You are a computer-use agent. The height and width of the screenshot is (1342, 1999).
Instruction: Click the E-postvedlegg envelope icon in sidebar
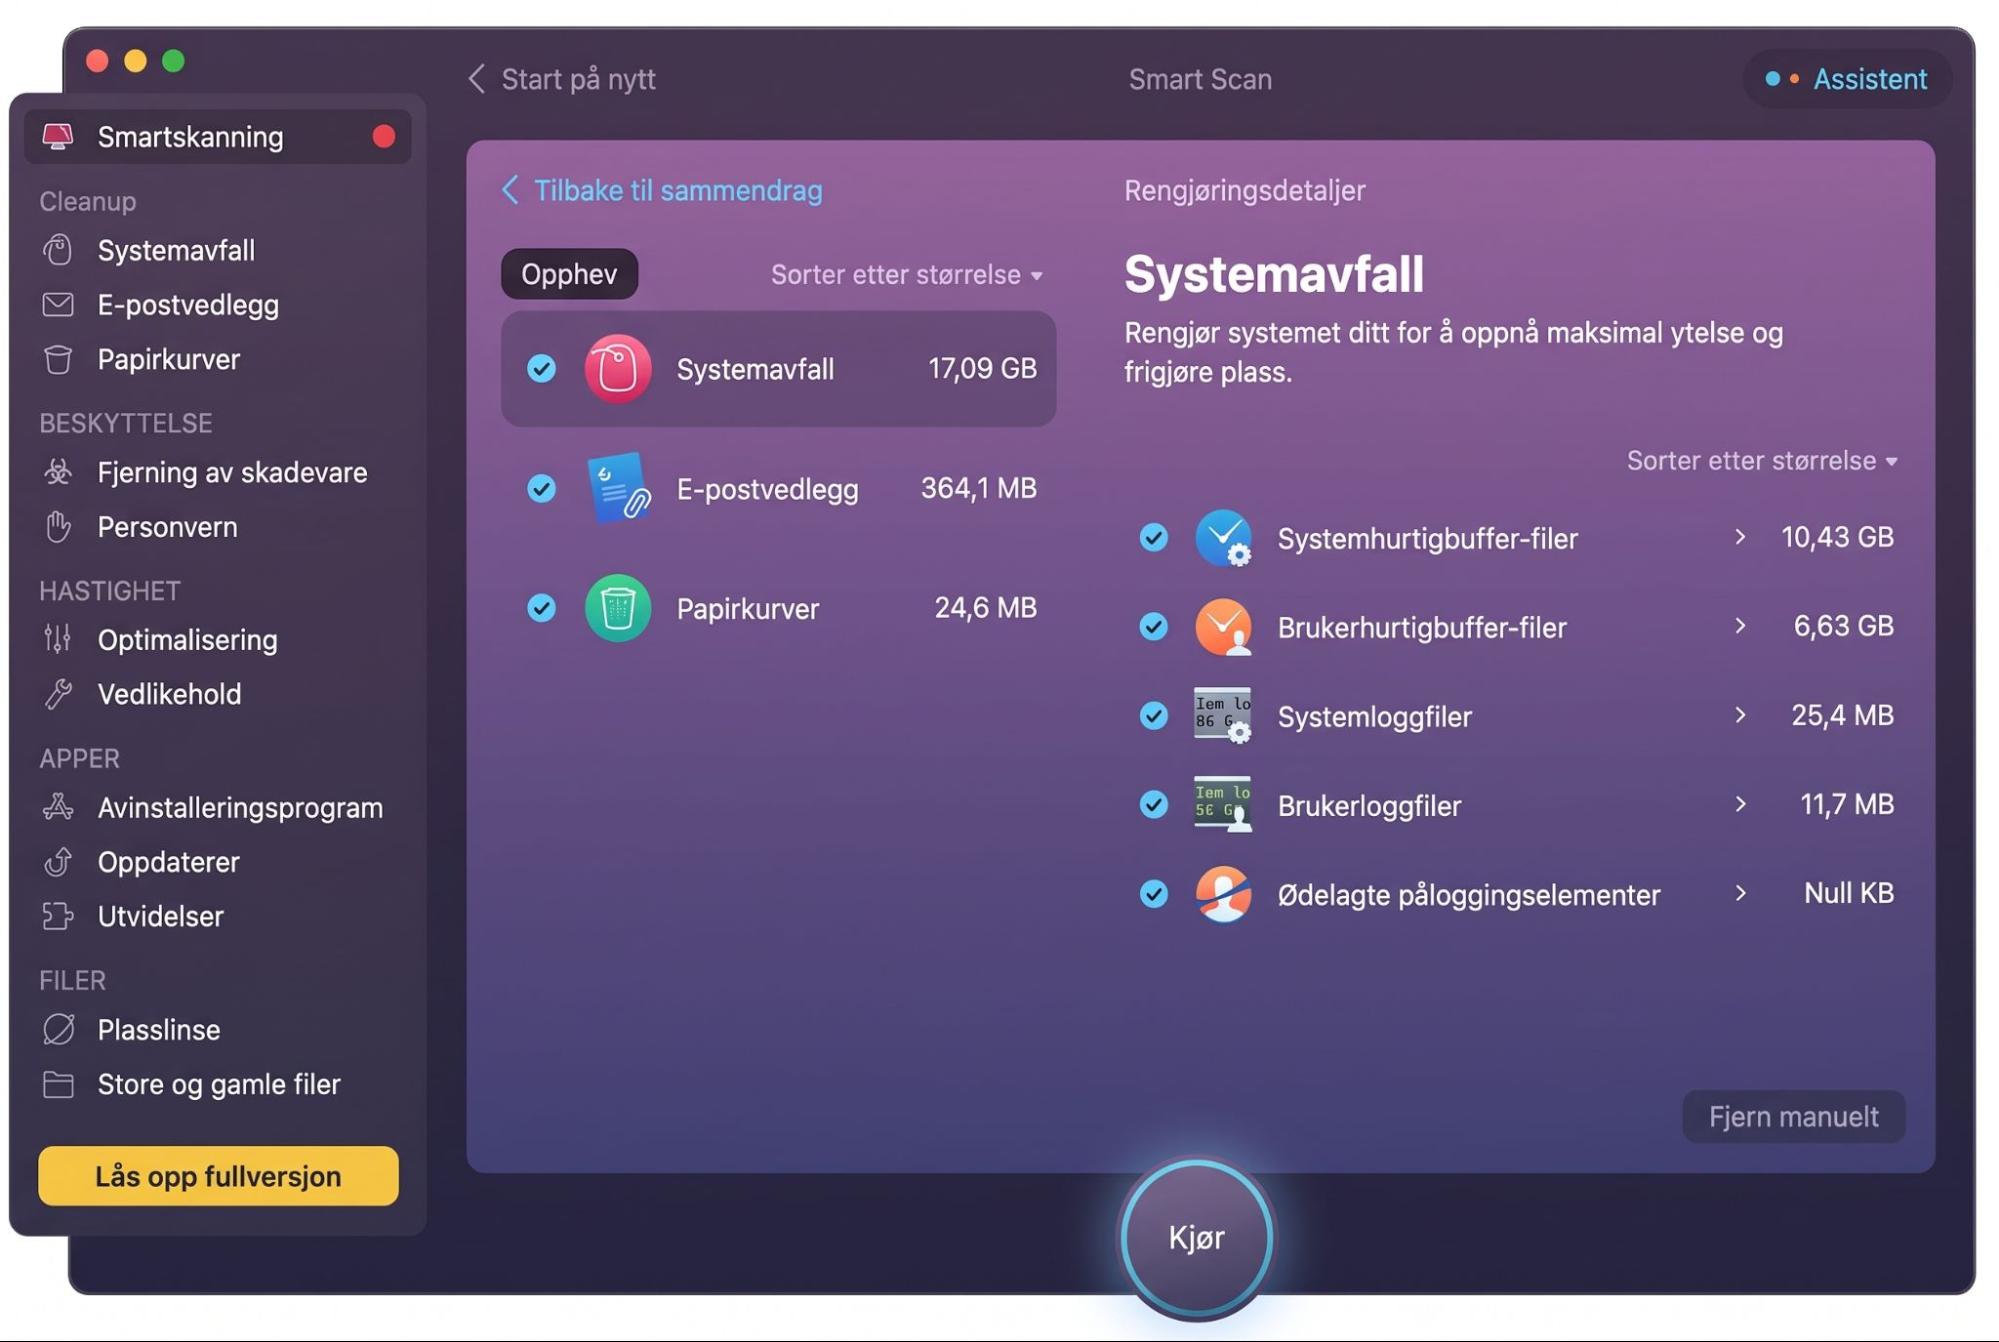[58, 305]
